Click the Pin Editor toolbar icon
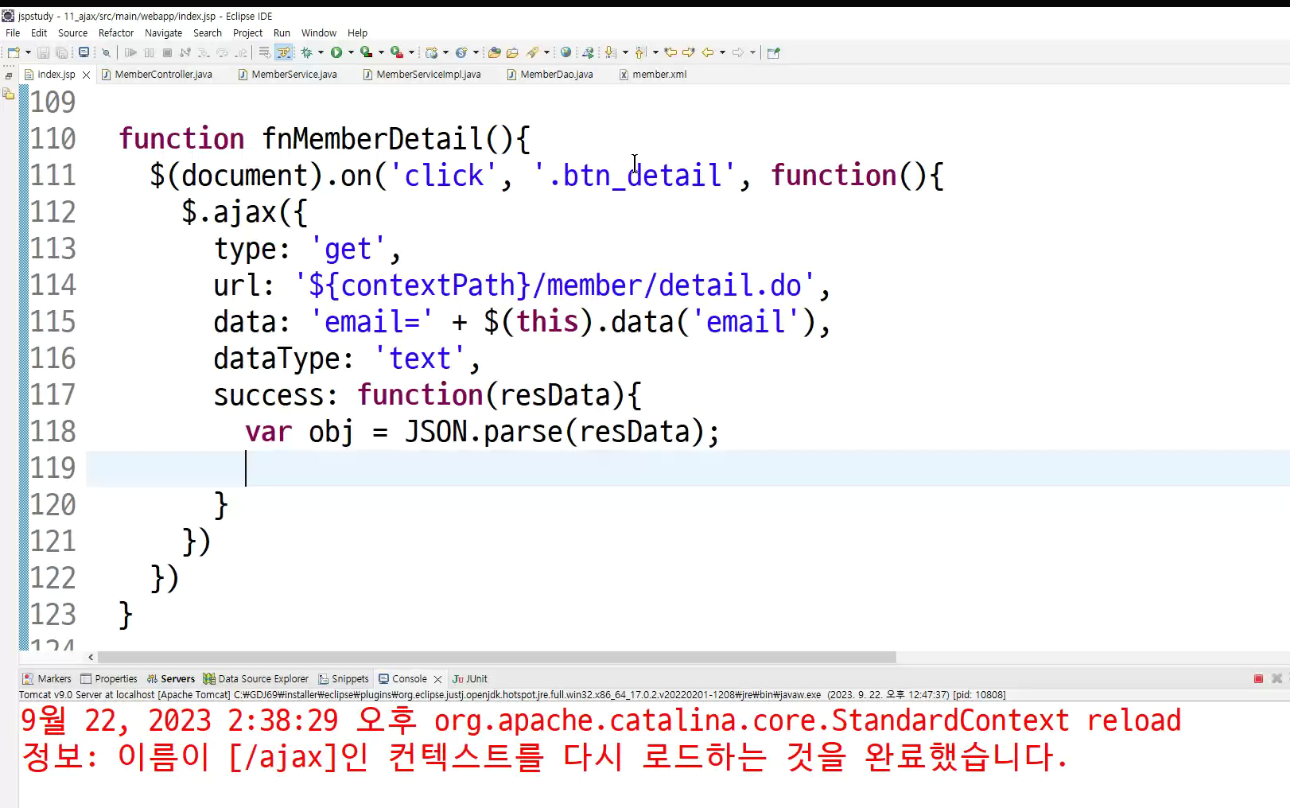The height and width of the screenshot is (808, 1290). click(x=773, y=52)
